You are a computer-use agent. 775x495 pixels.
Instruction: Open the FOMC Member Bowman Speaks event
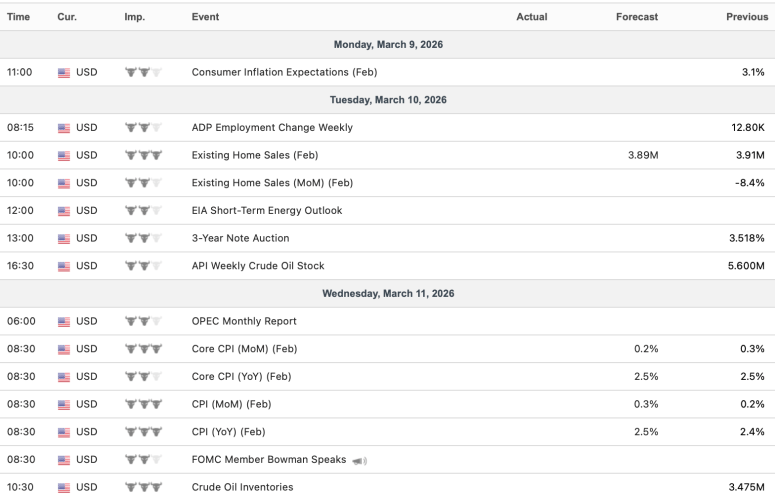pos(268,460)
